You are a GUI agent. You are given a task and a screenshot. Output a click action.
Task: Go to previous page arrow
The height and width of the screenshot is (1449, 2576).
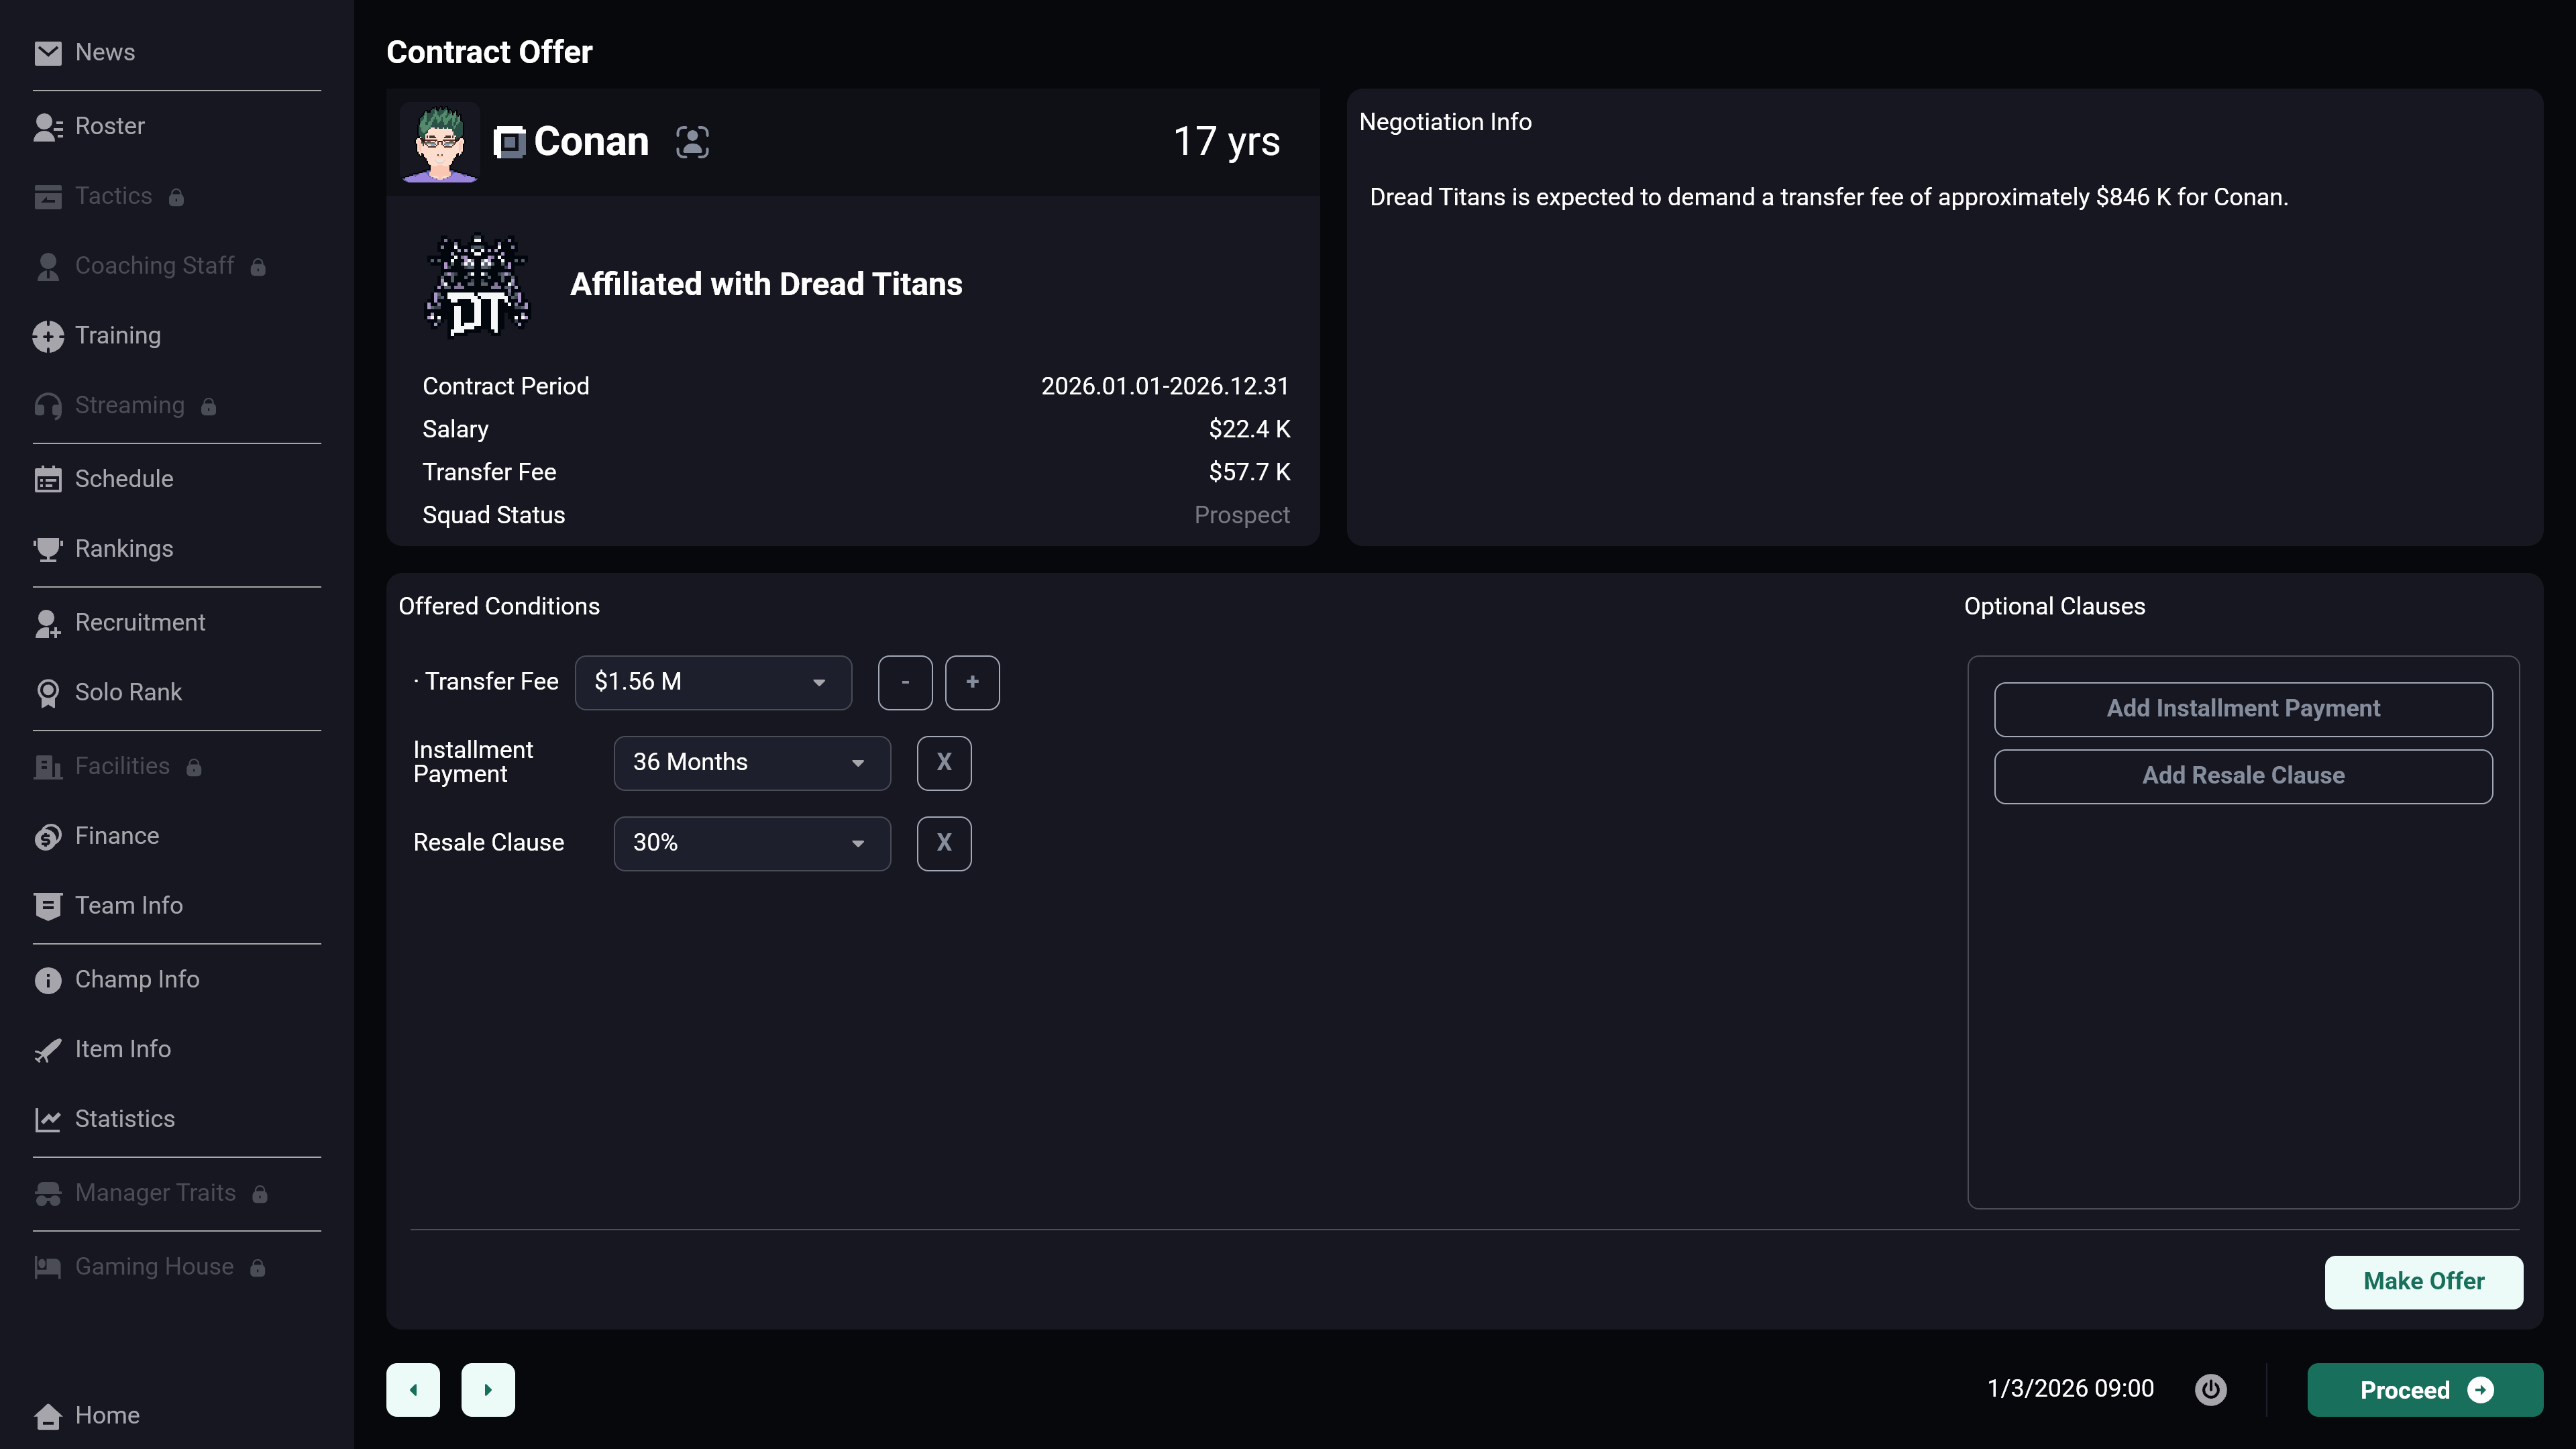(413, 1390)
